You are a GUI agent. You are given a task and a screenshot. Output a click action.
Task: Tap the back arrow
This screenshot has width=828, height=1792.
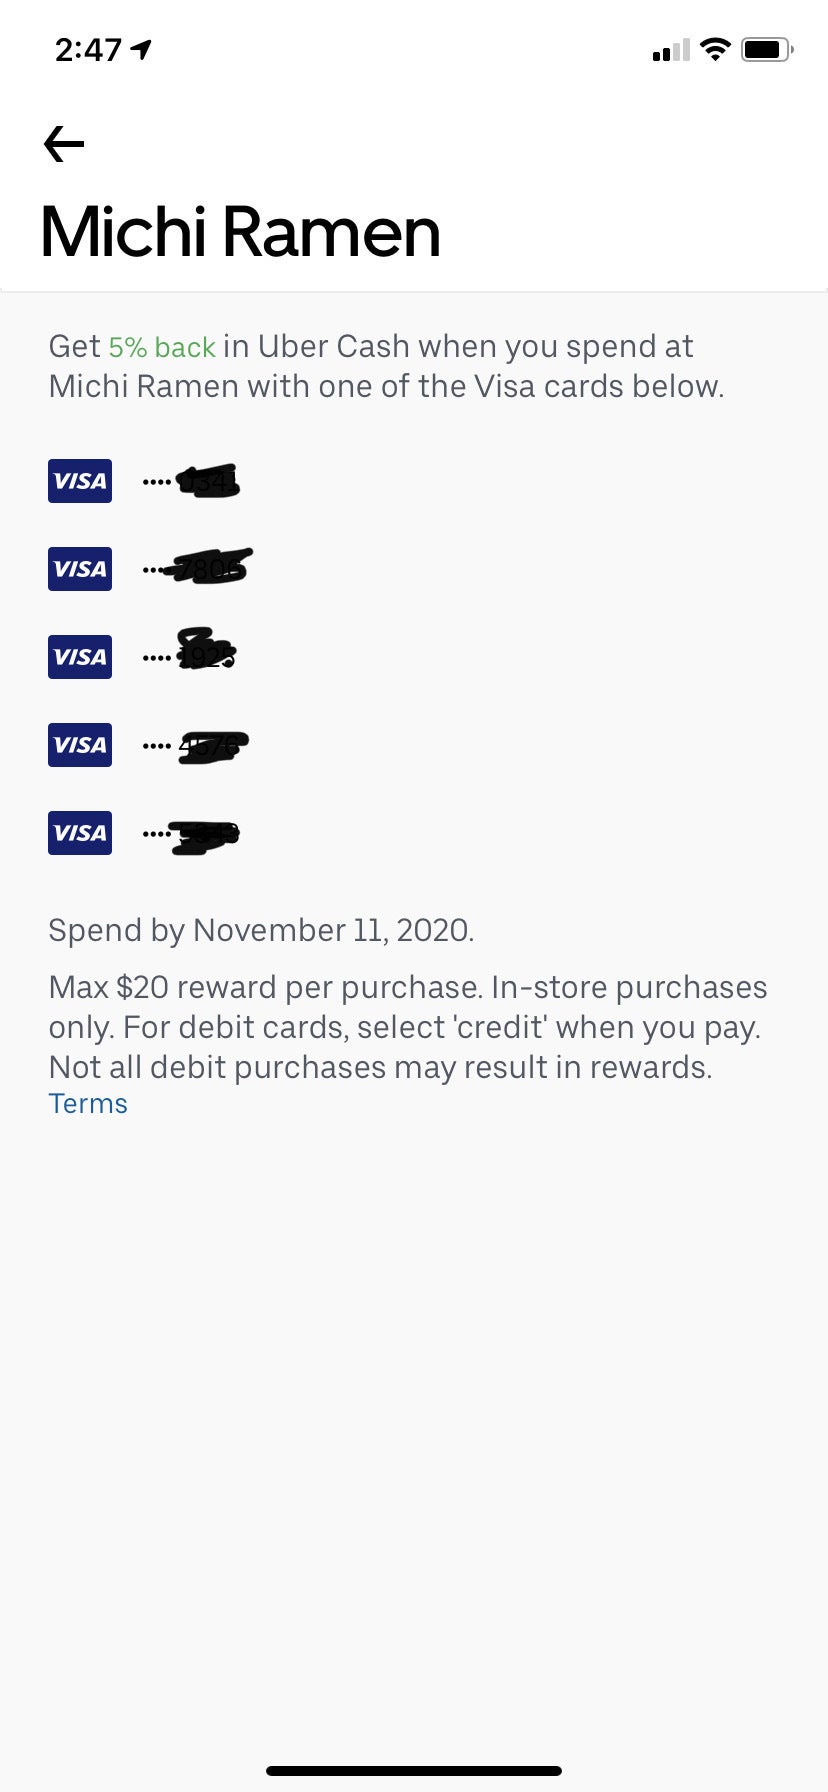(x=64, y=144)
